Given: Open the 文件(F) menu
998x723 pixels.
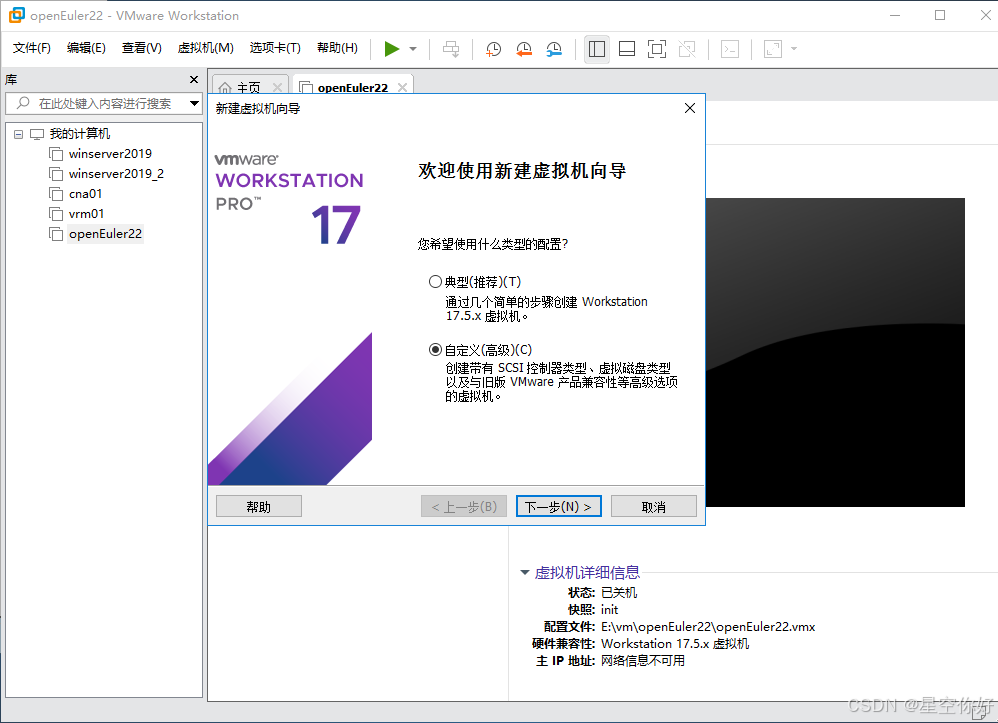Looking at the screenshot, I should (x=32, y=48).
